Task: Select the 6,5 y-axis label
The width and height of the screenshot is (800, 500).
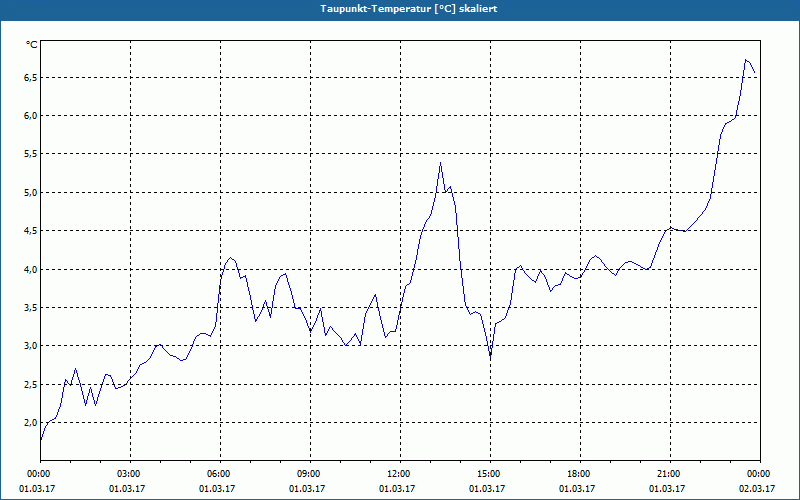Action: click(30, 78)
